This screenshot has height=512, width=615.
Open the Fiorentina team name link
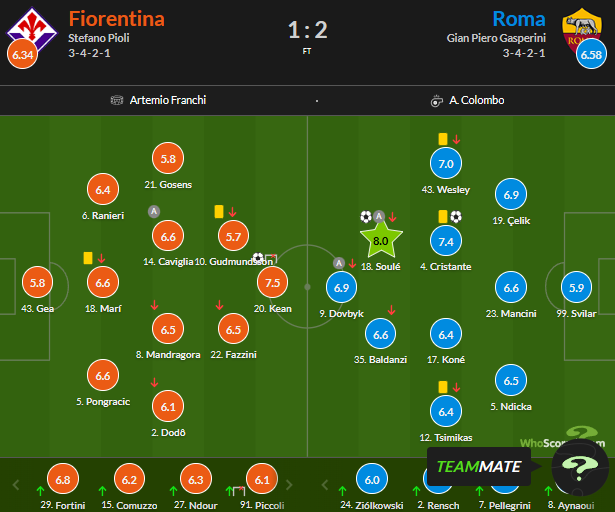(116, 18)
